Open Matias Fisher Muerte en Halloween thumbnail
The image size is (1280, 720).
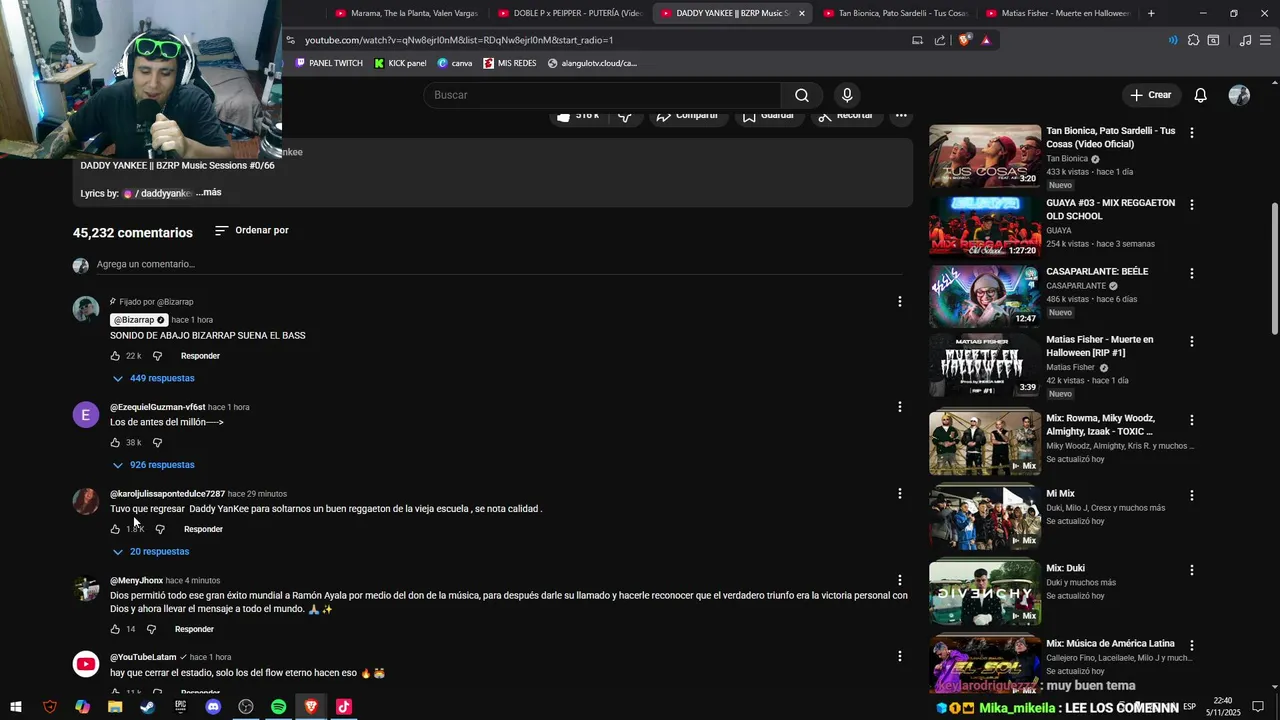(985, 365)
